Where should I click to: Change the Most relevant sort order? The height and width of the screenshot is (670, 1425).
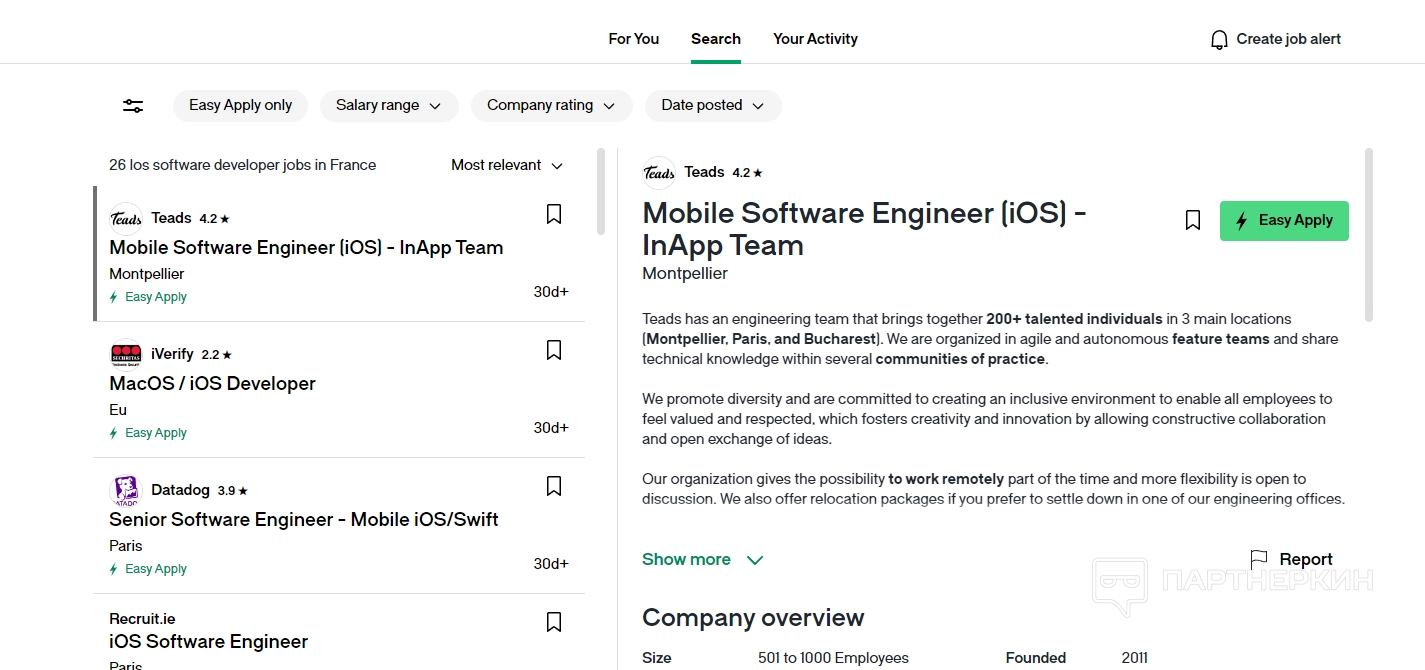[507, 165]
